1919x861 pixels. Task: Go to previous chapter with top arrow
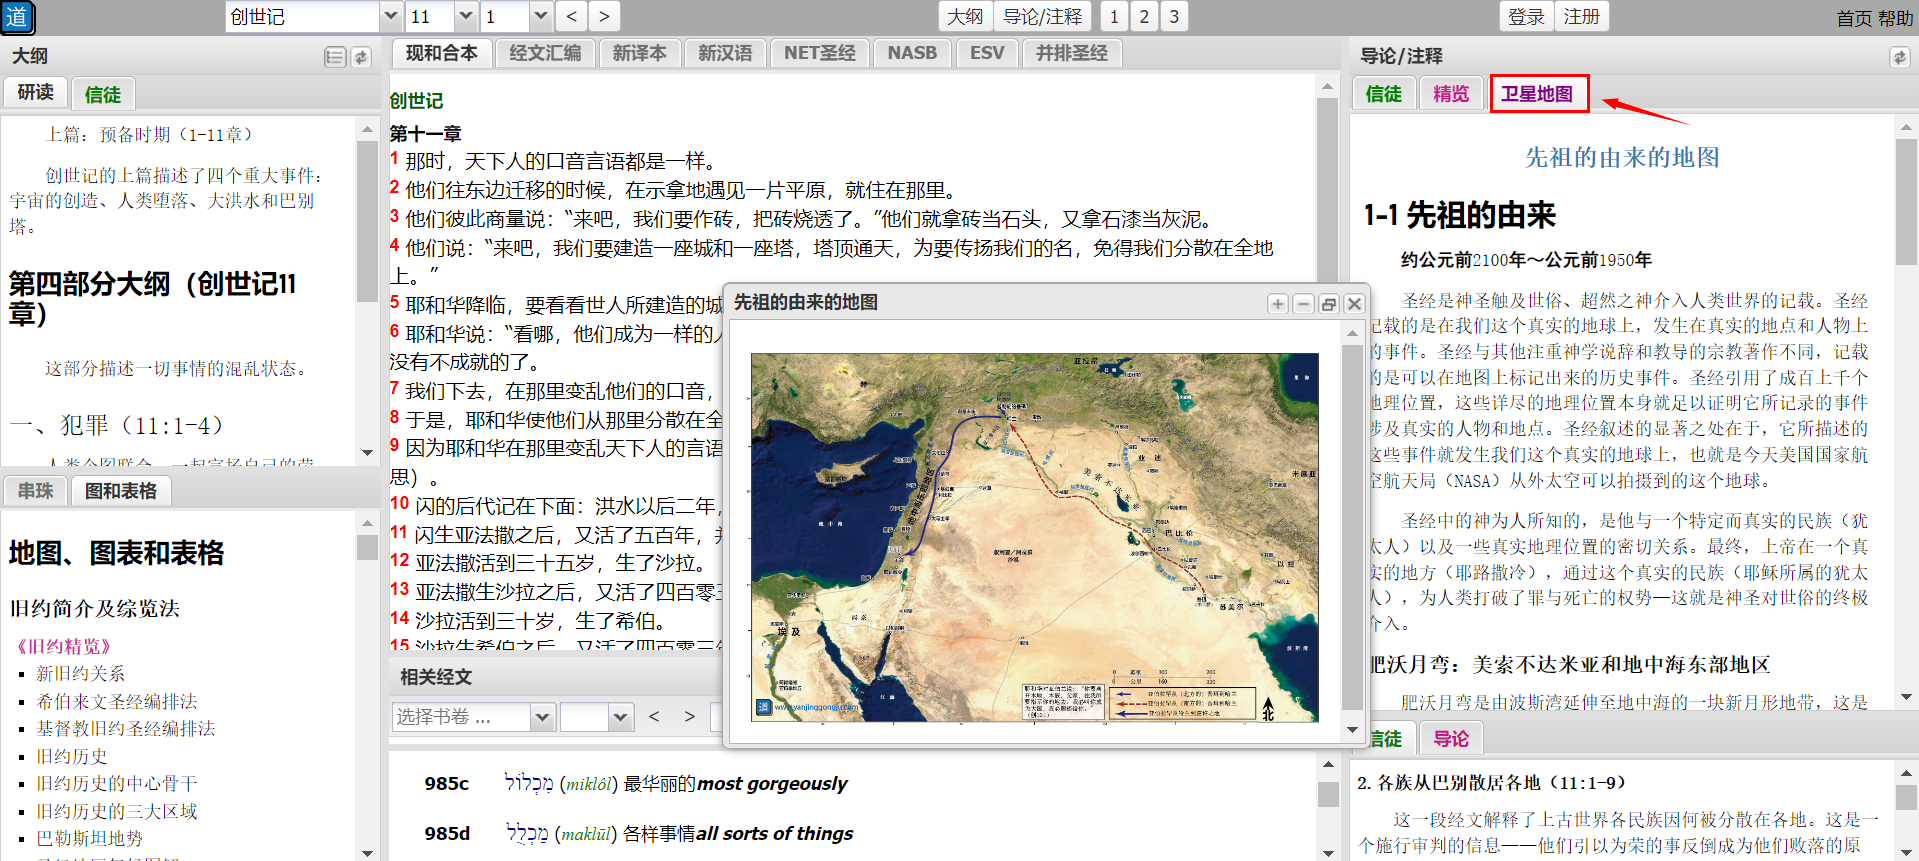click(x=572, y=16)
